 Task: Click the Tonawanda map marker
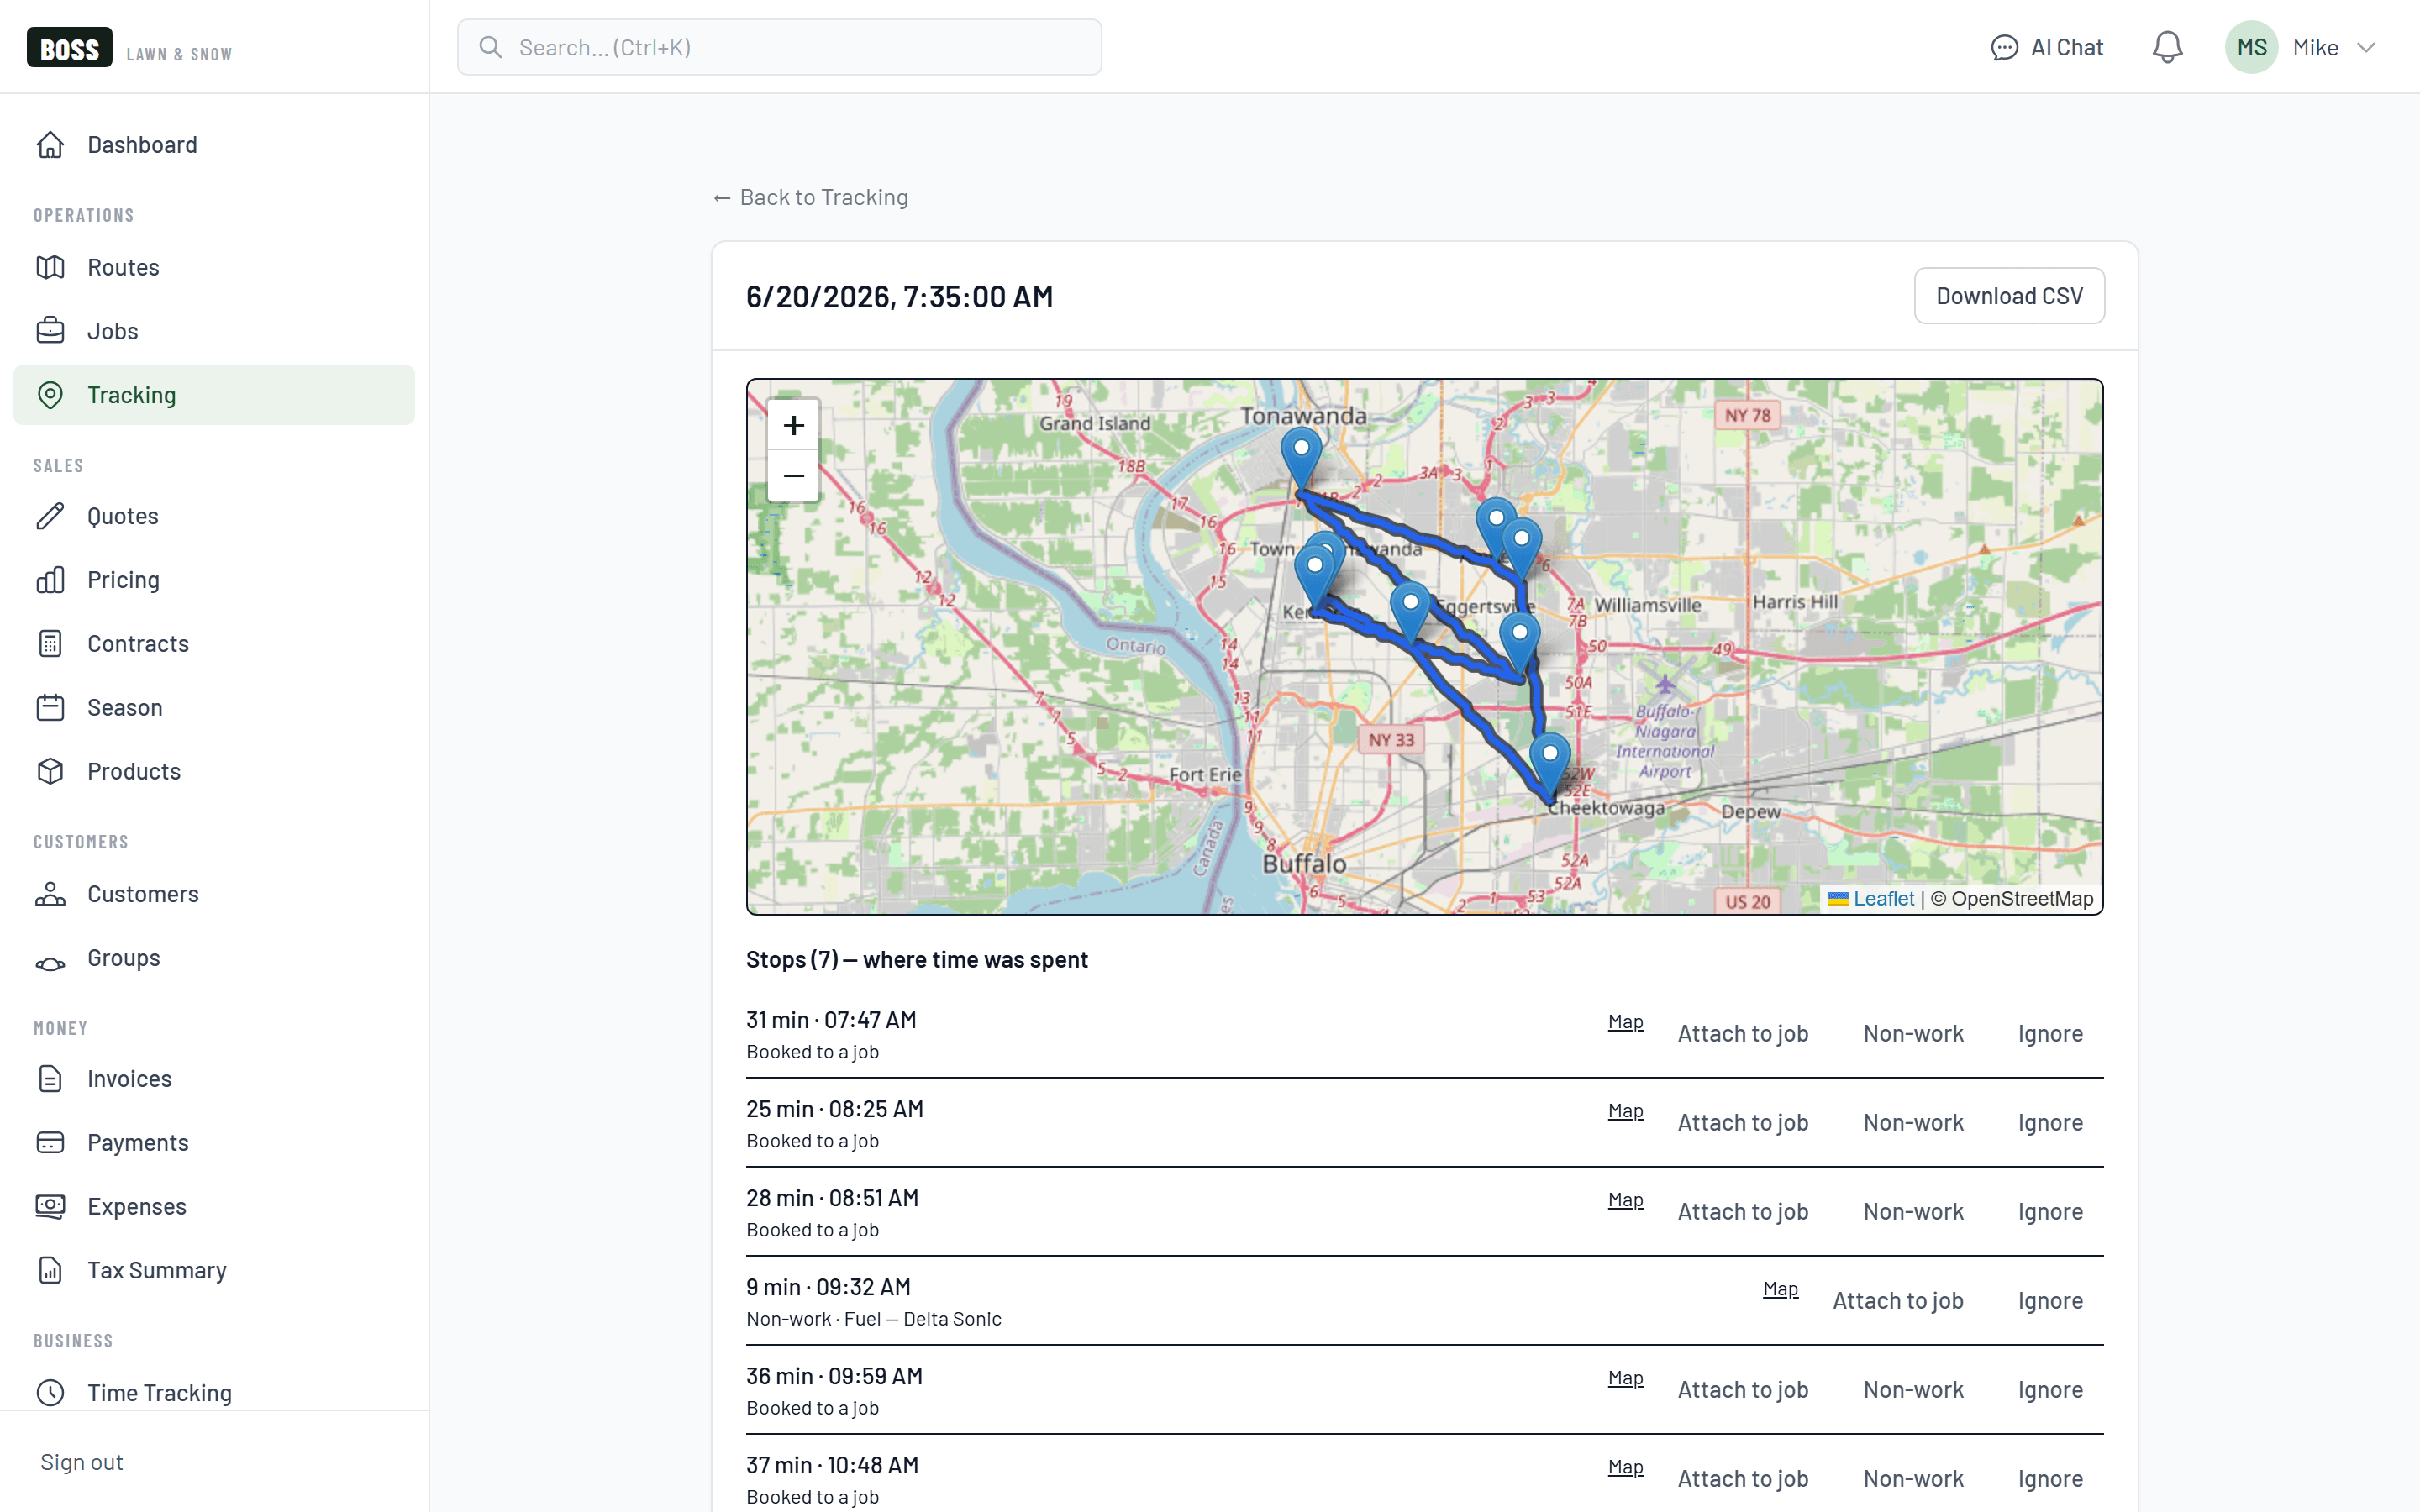click(1301, 458)
